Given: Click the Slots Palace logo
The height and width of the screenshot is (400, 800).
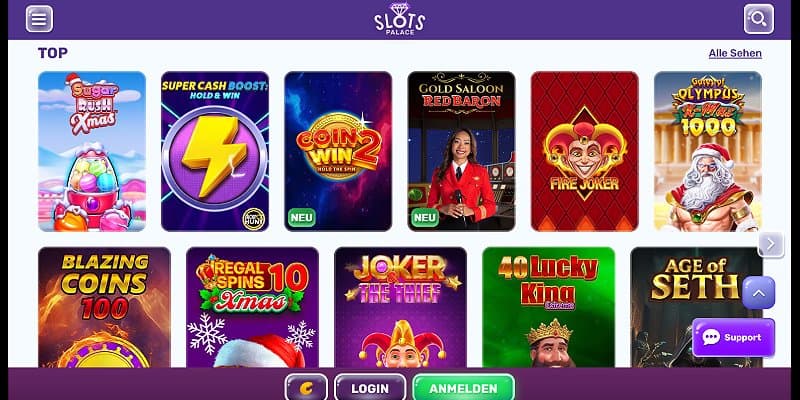Looking at the screenshot, I should pos(399,19).
